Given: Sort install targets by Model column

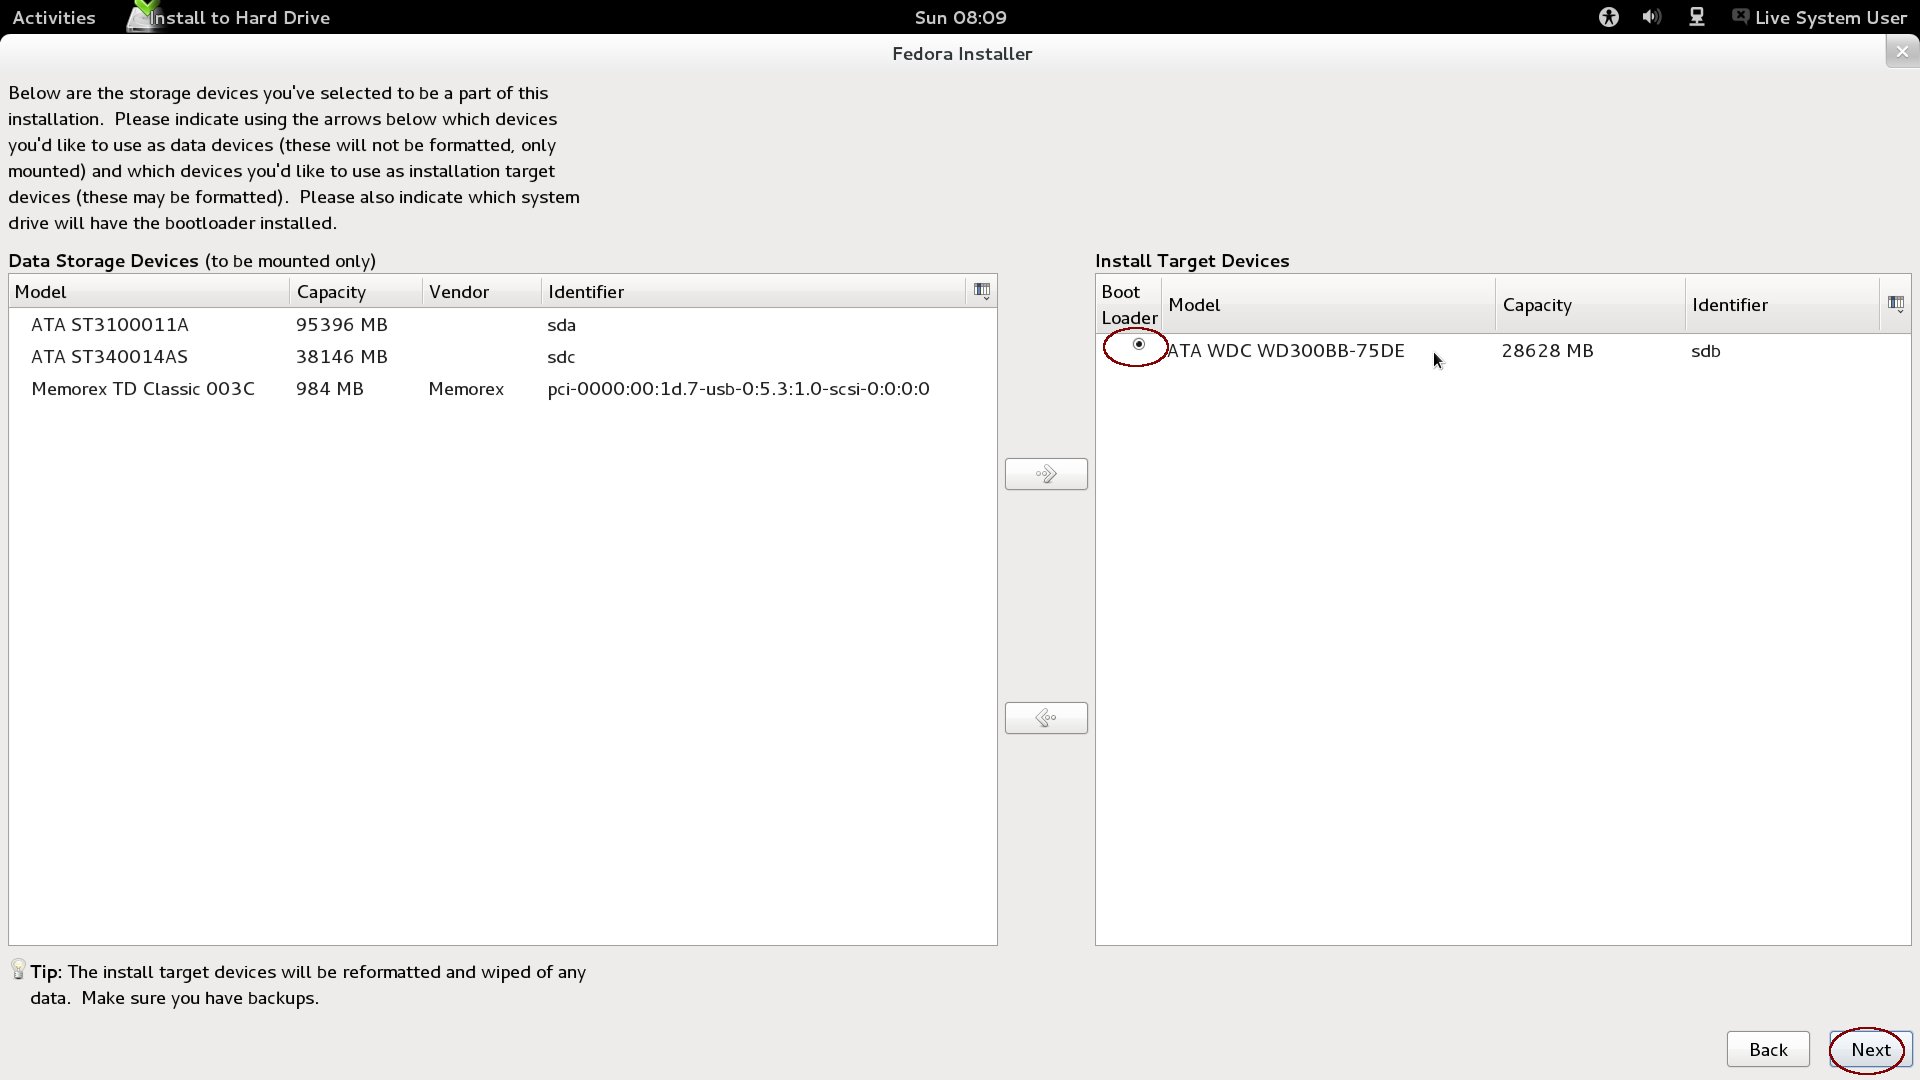Looking at the screenshot, I should [x=1328, y=304].
